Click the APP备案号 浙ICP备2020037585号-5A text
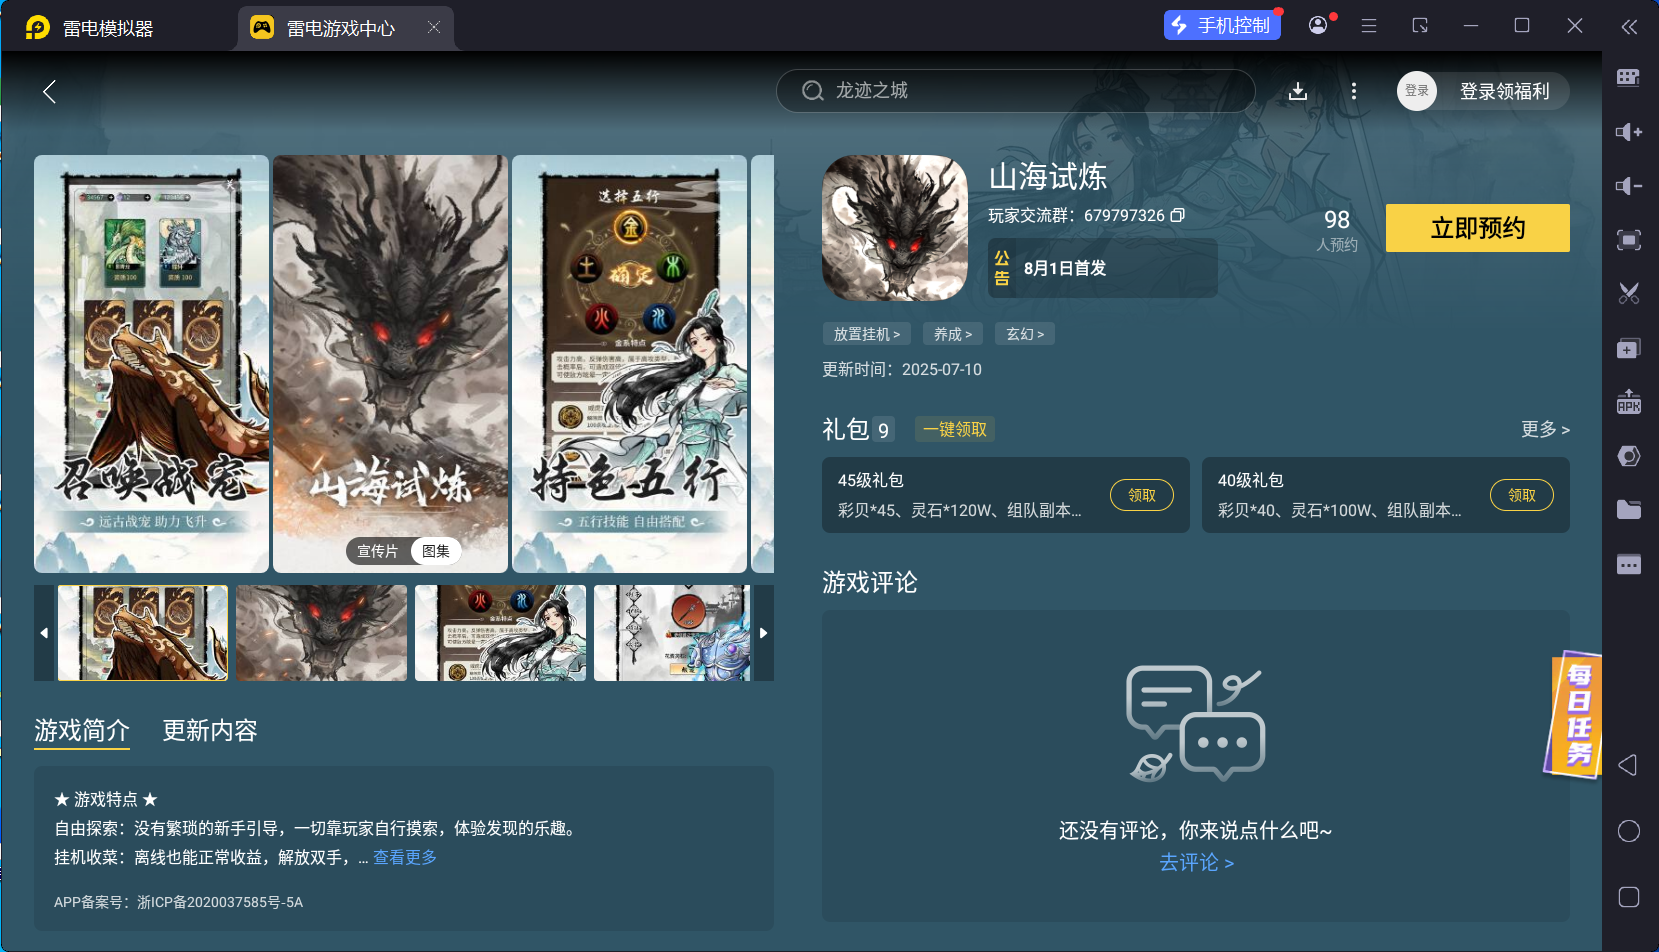The width and height of the screenshot is (1659, 952). 178,902
